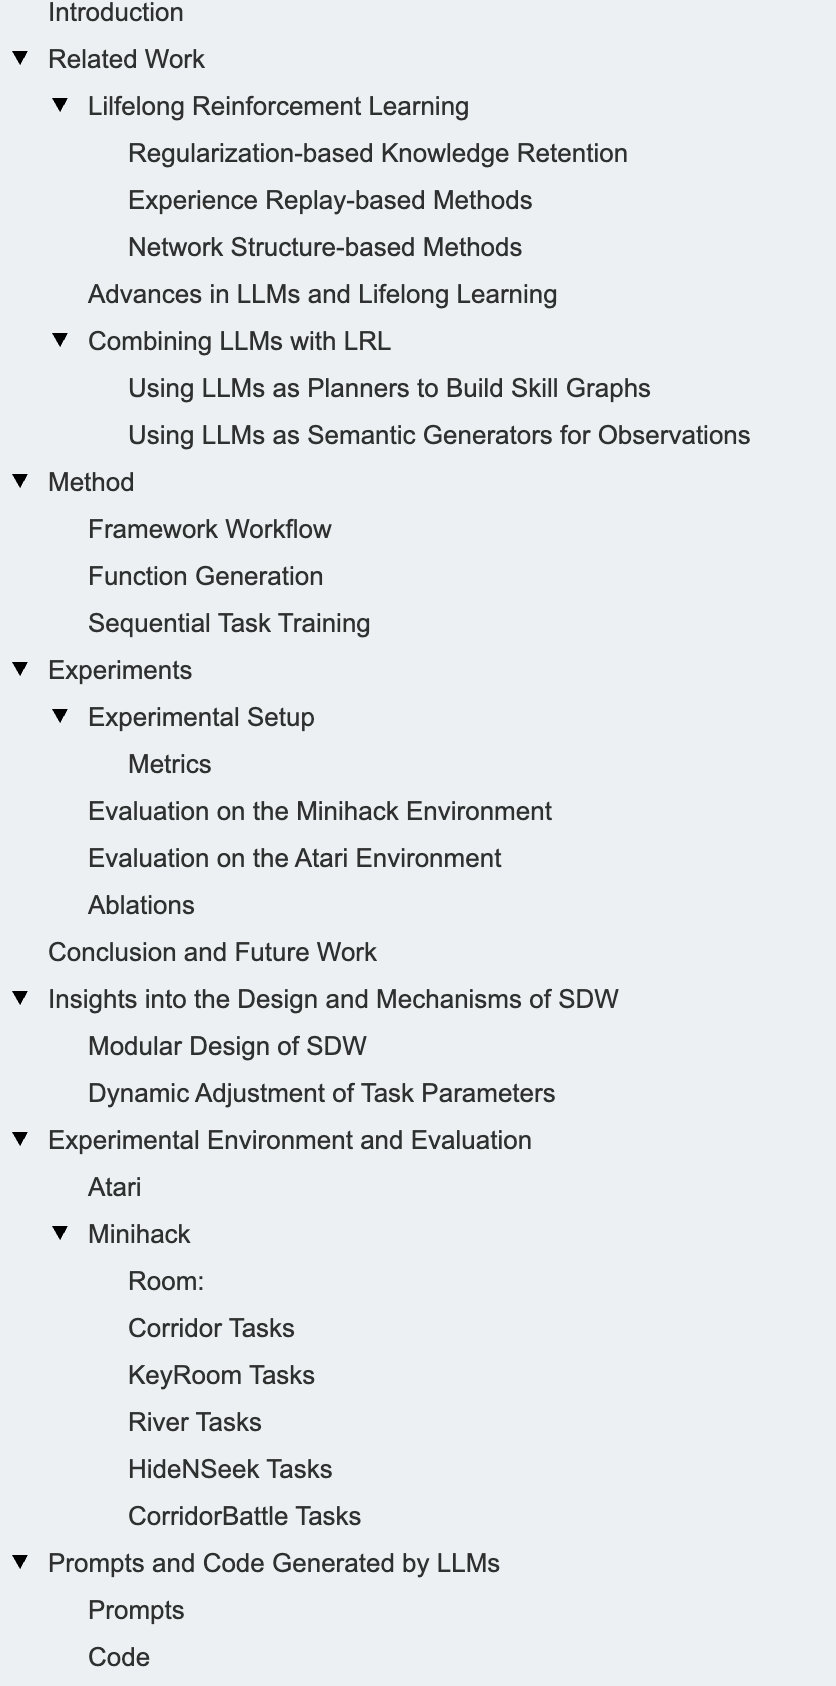Select the KeyRoom Tasks entry

coord(221,1375)
